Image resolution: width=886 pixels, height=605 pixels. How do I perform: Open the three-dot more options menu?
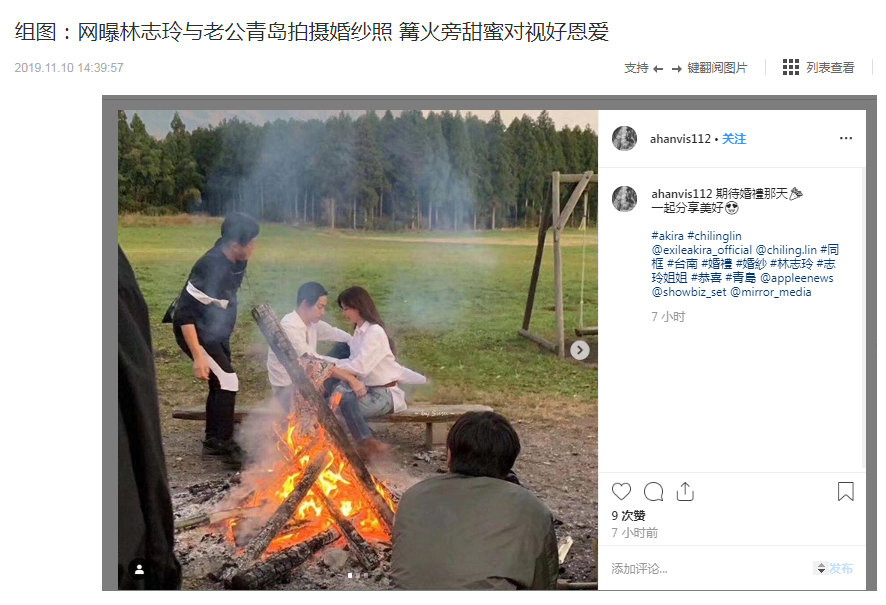tap(845, 138)
